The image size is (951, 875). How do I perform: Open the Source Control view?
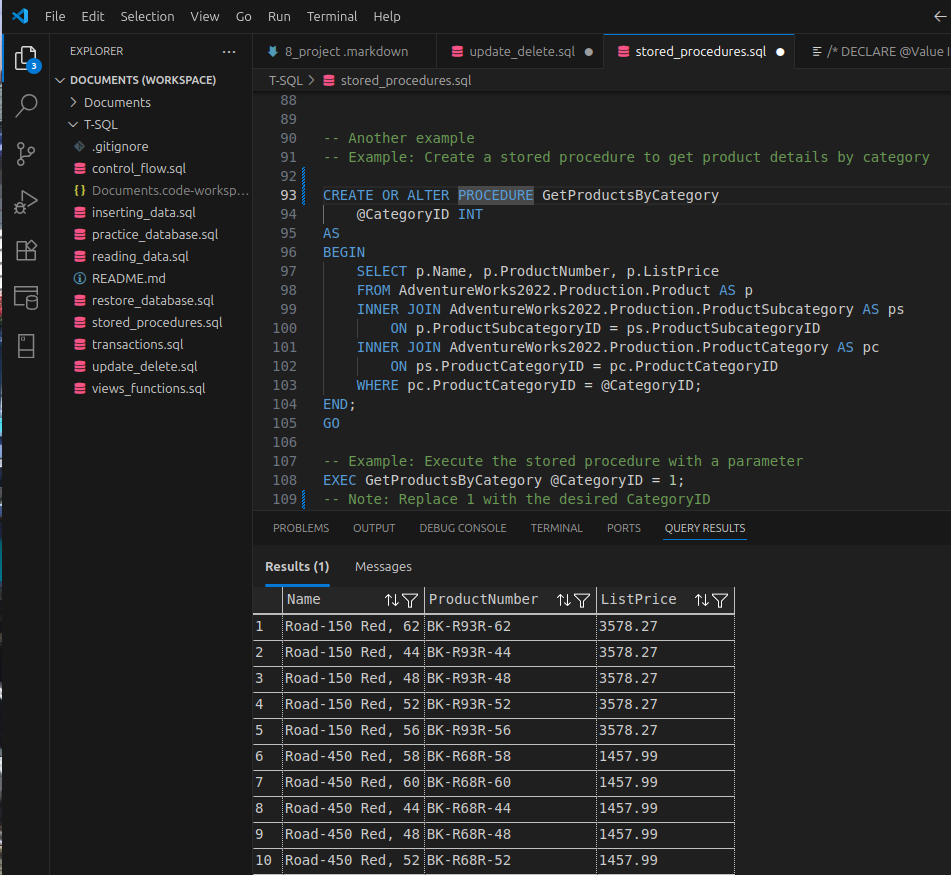[25, 153]
